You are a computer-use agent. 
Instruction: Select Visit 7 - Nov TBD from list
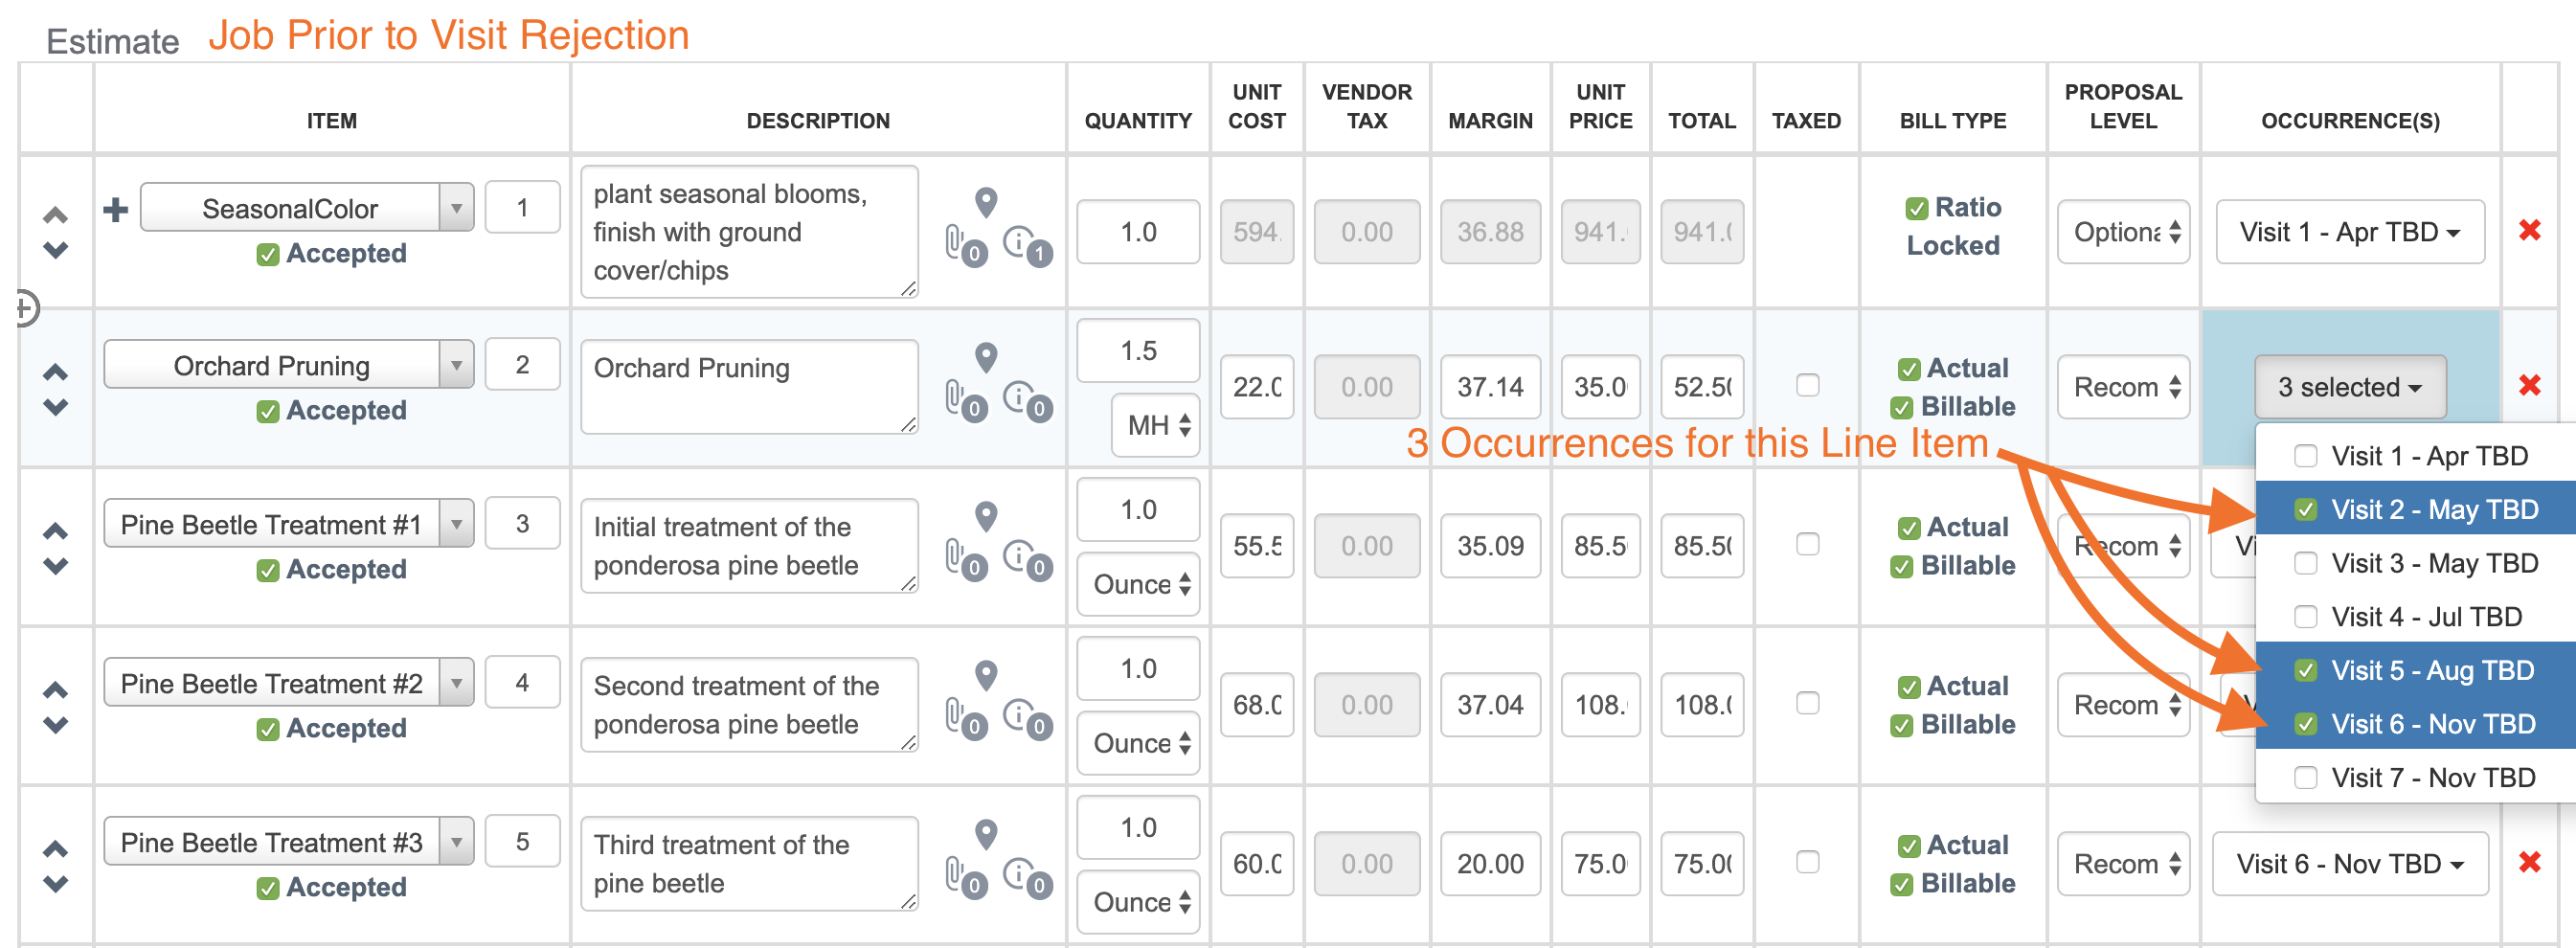click(x=2306, y=777)
